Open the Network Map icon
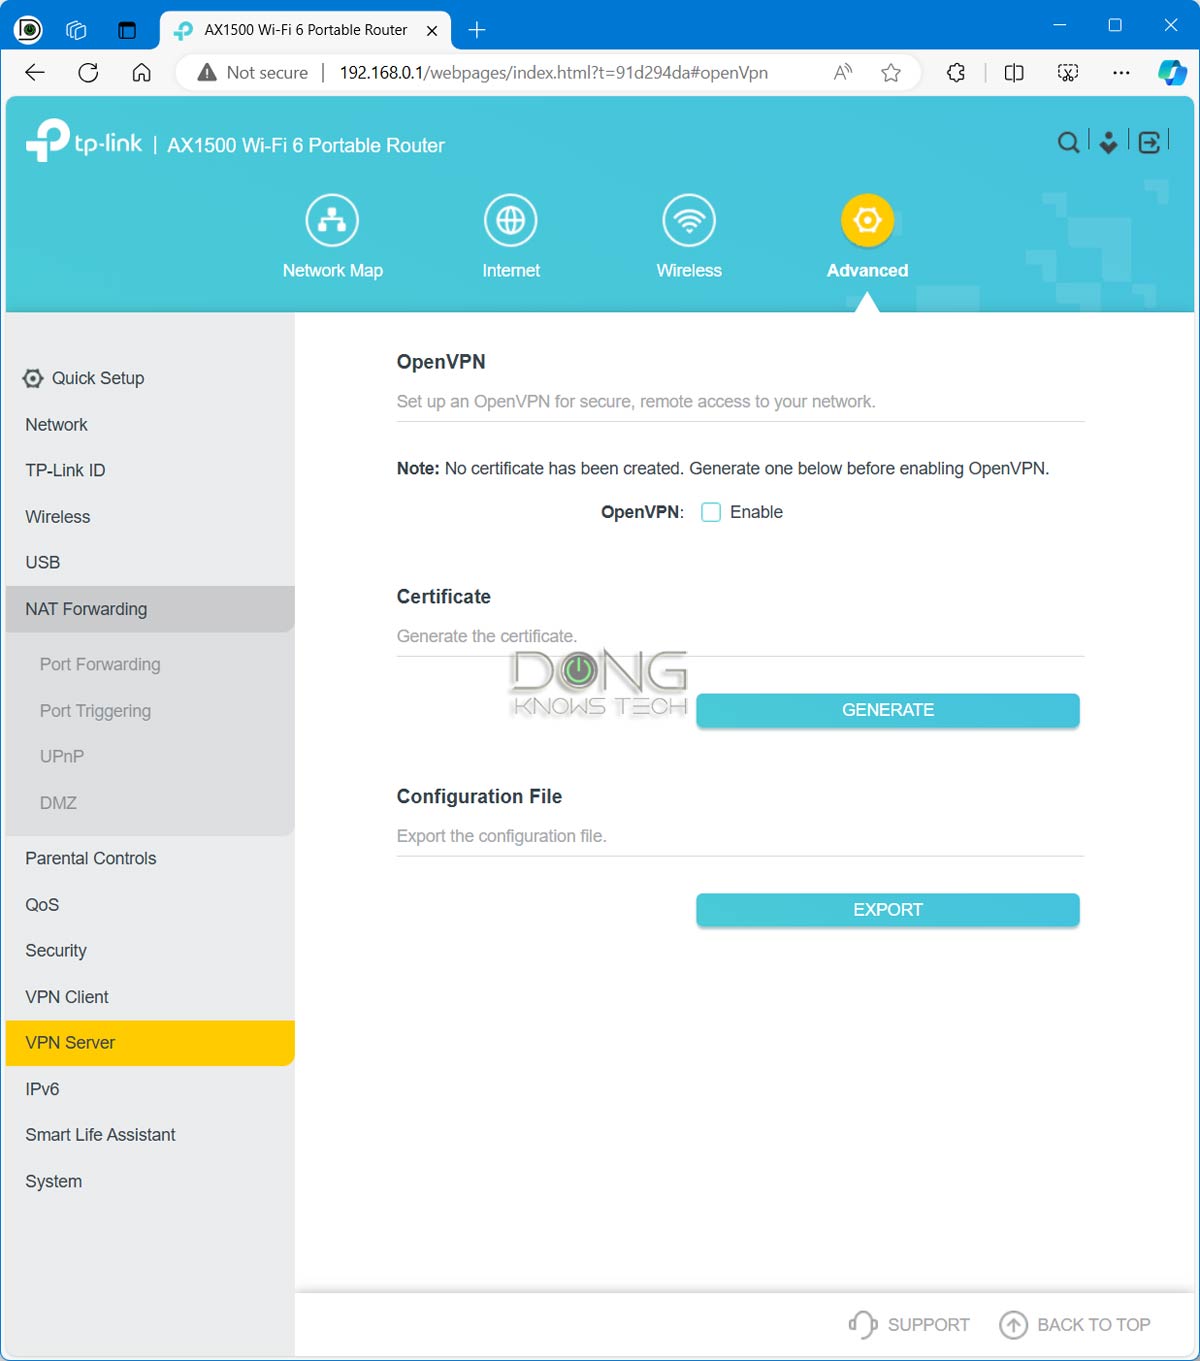The height and width of the screenshot is (1361, 1200). (x=332, y=220)
